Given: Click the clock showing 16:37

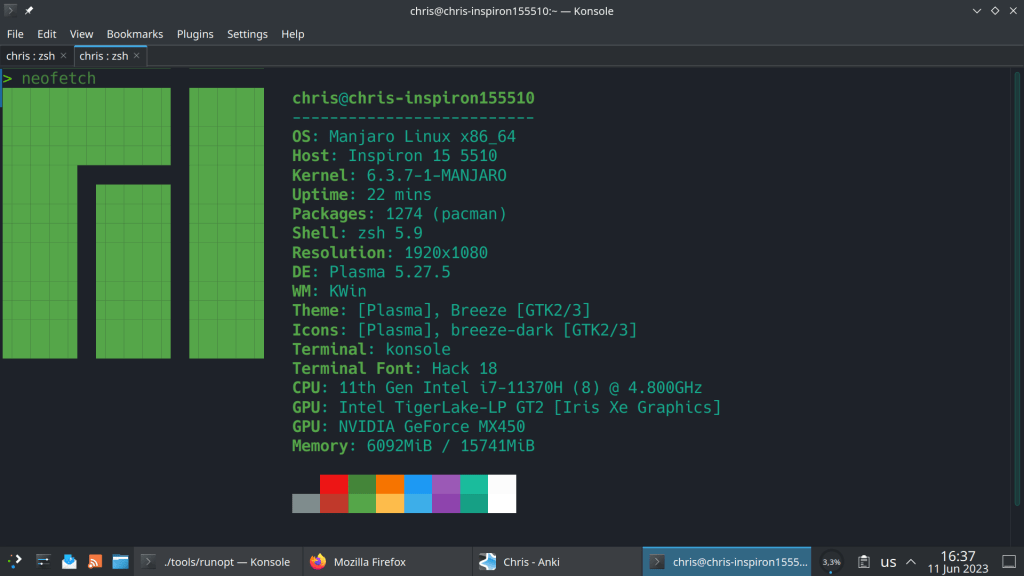Looking at the screenshot, I should (x=958, y=561).
